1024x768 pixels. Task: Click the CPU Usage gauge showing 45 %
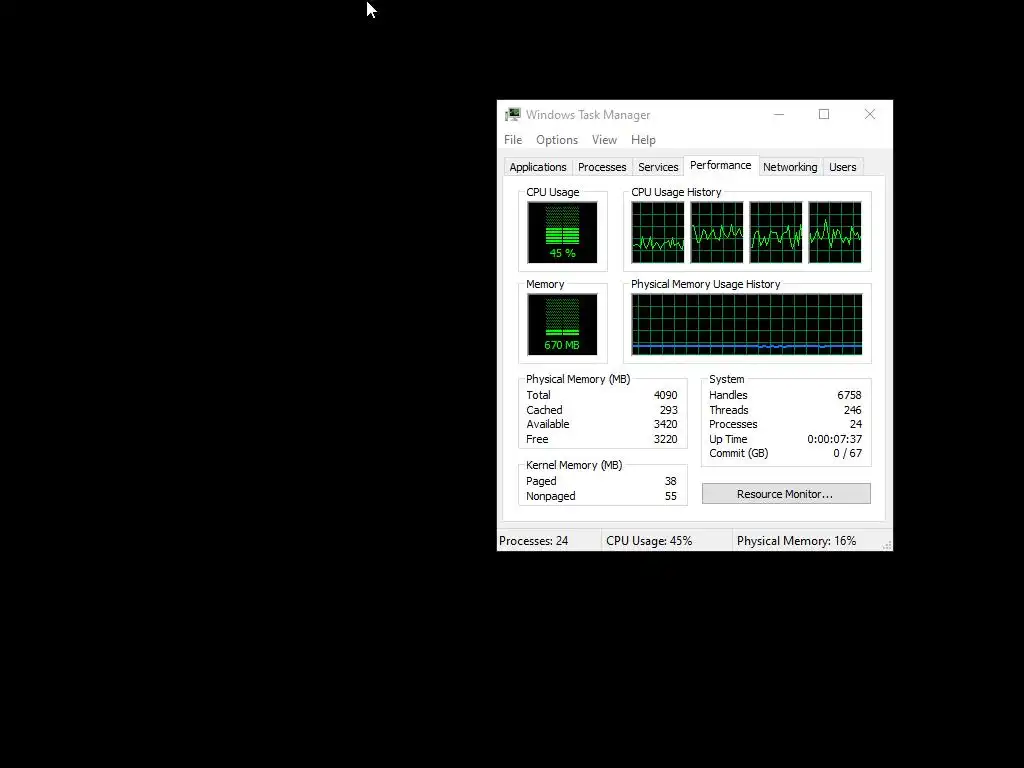point(562,232)
